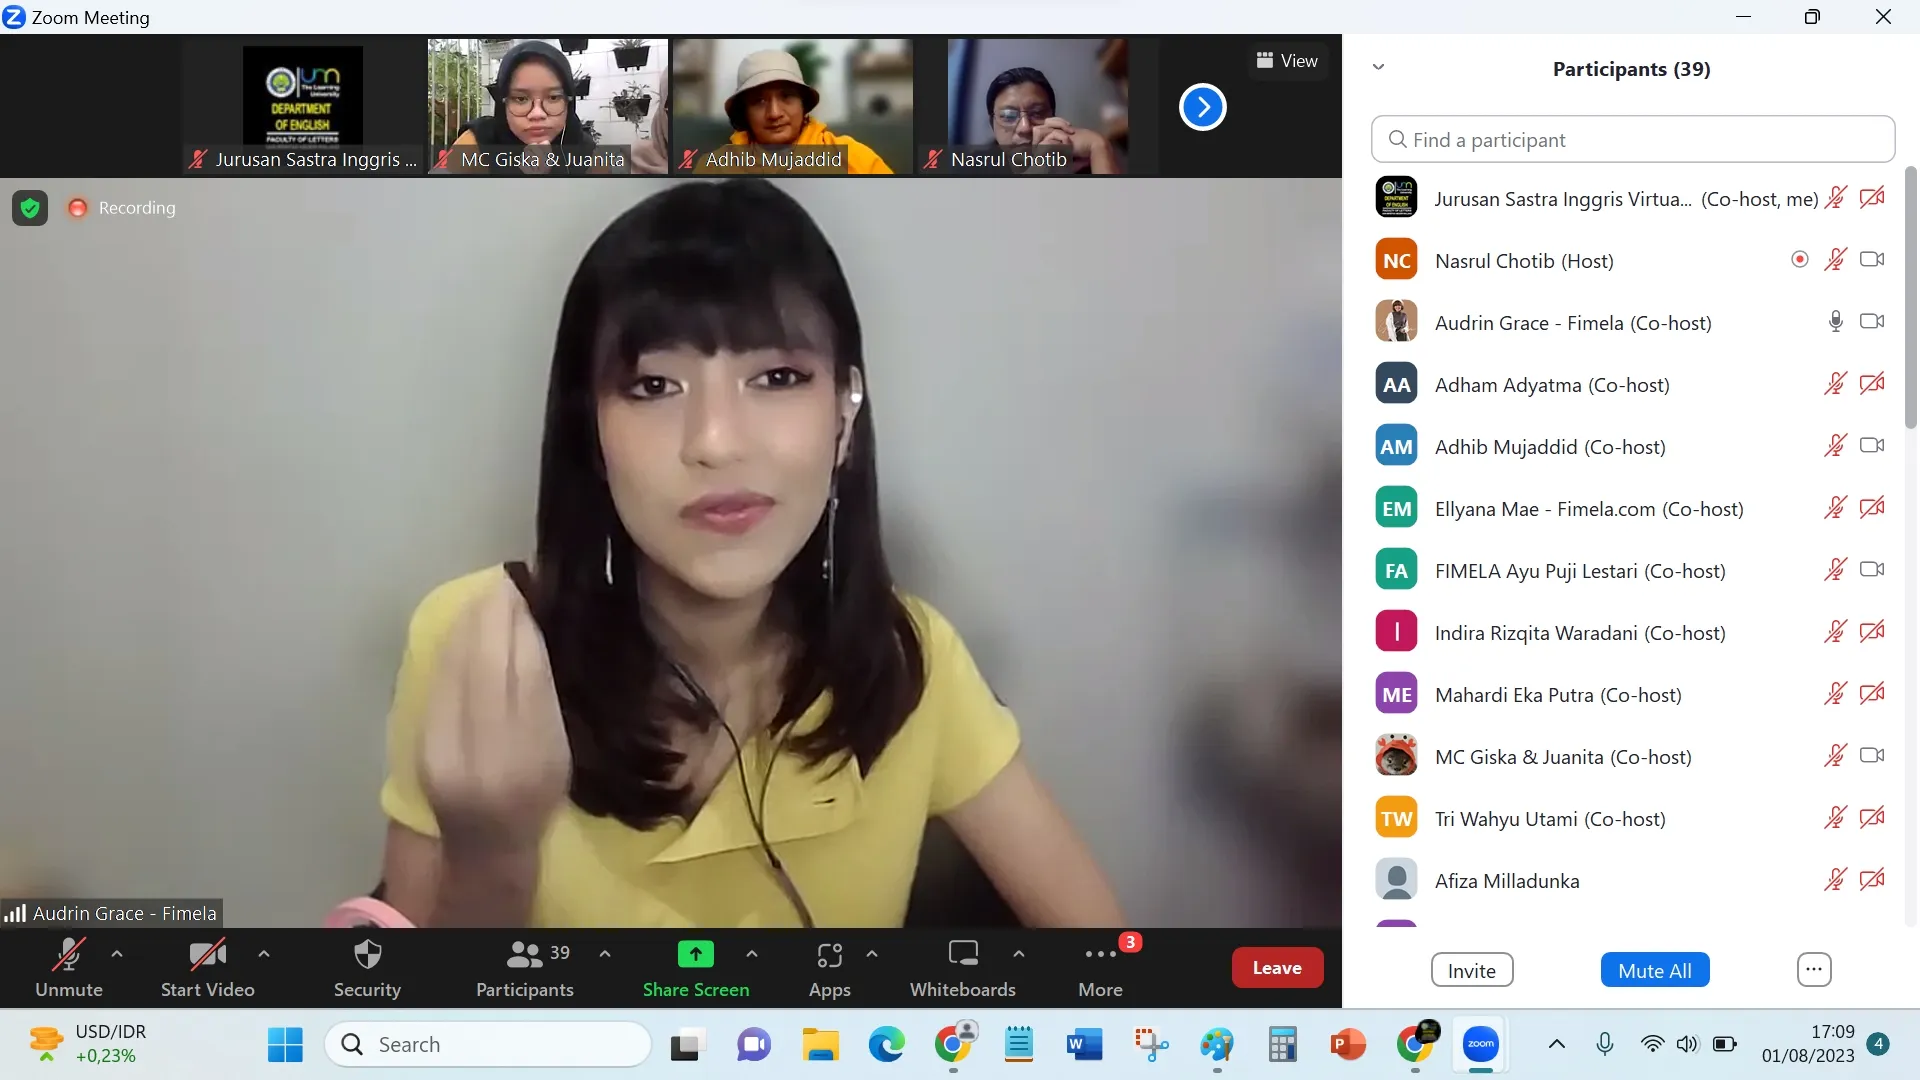The width and height of the screenshot is (1920, 1080).
Task: Expand arrow next to Participants button
Action: point(605,954)
